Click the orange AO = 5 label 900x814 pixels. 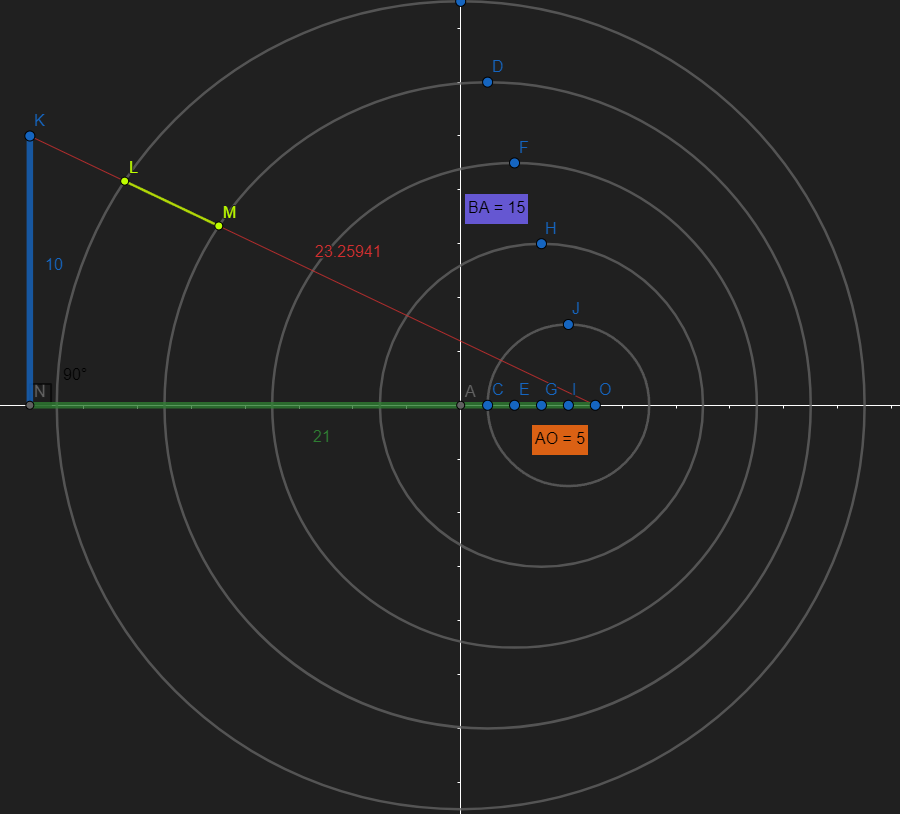pyautogui.click(x=560, y=438)
